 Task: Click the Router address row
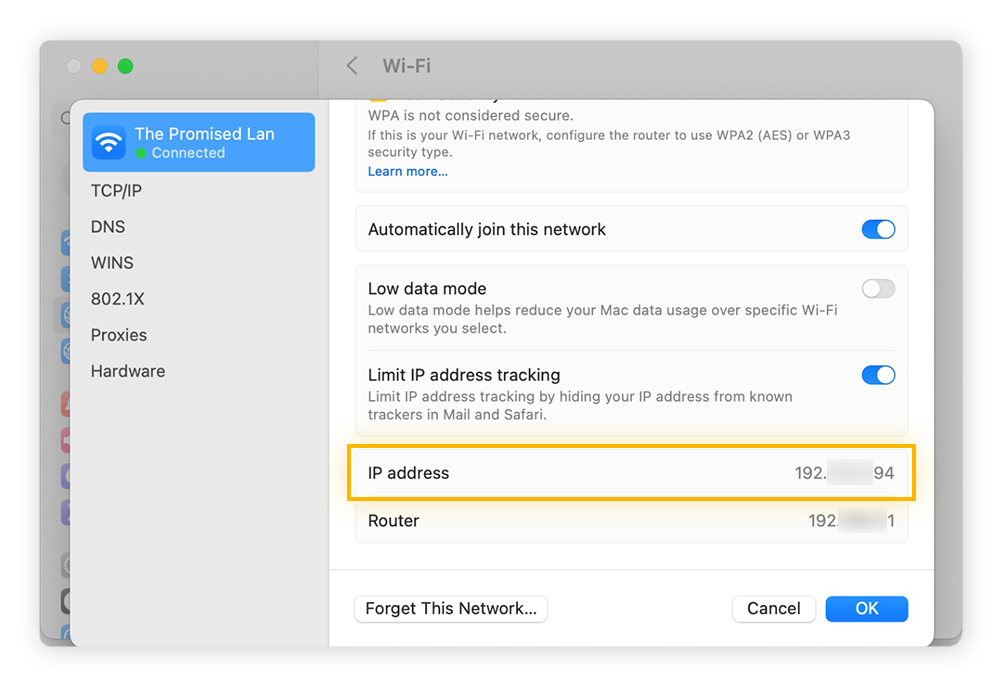coord(630,520)
